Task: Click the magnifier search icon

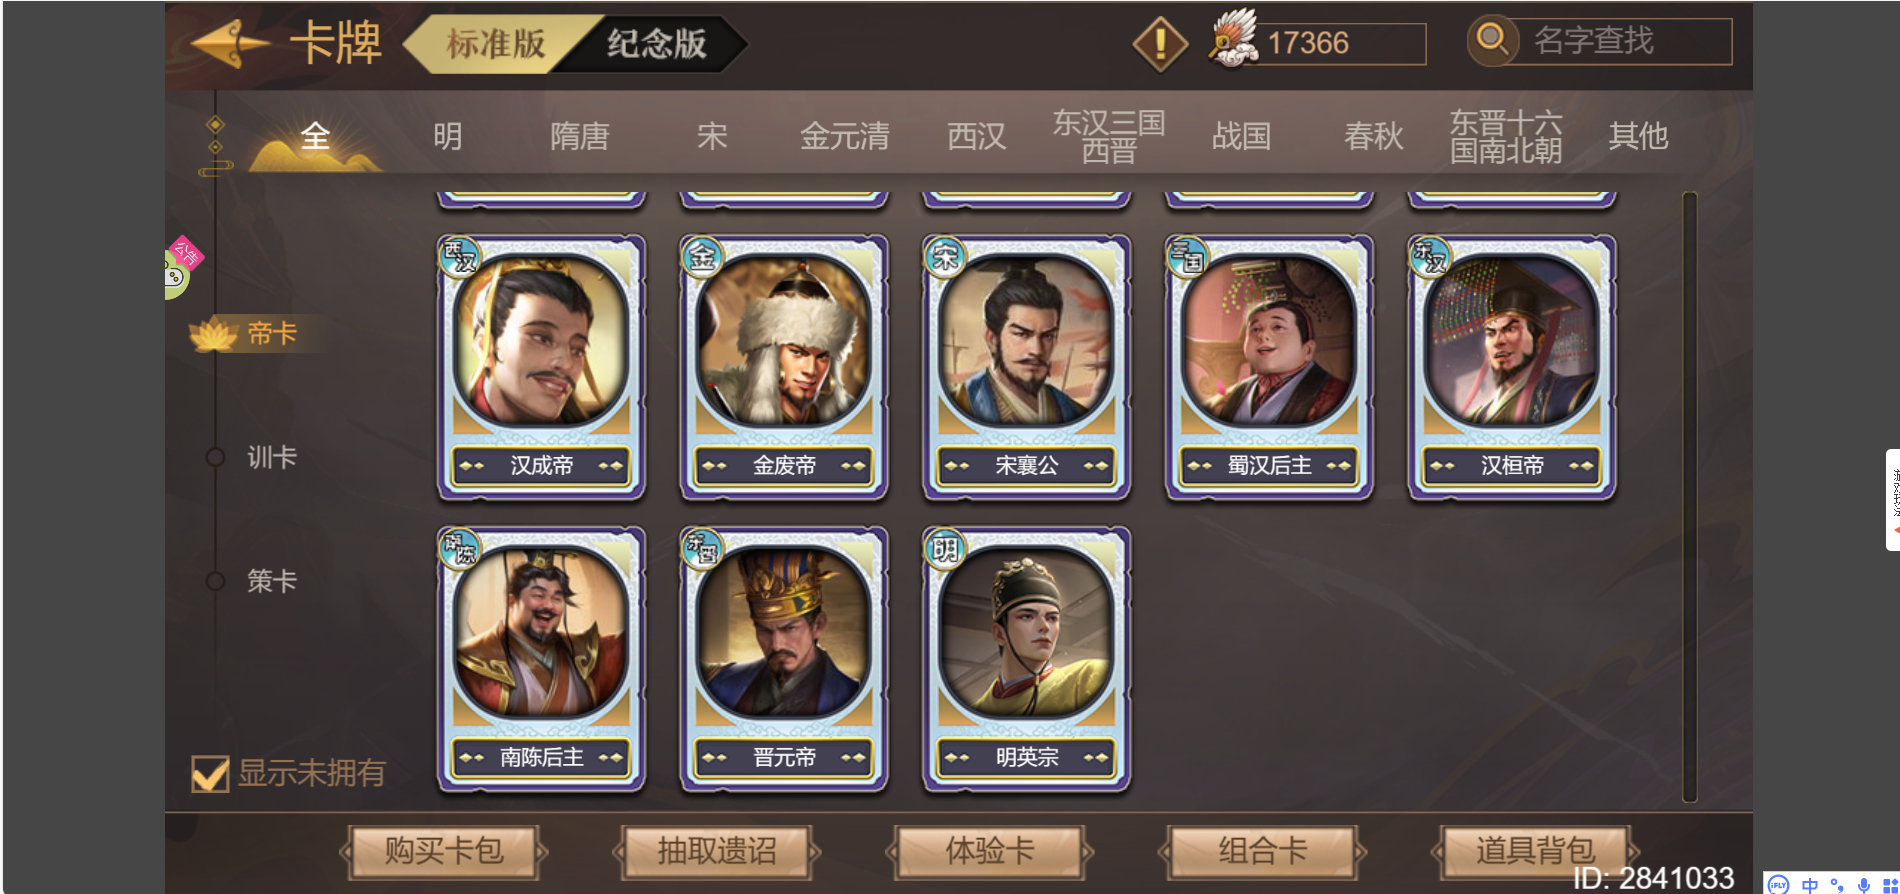Action: pos(1492,40)
